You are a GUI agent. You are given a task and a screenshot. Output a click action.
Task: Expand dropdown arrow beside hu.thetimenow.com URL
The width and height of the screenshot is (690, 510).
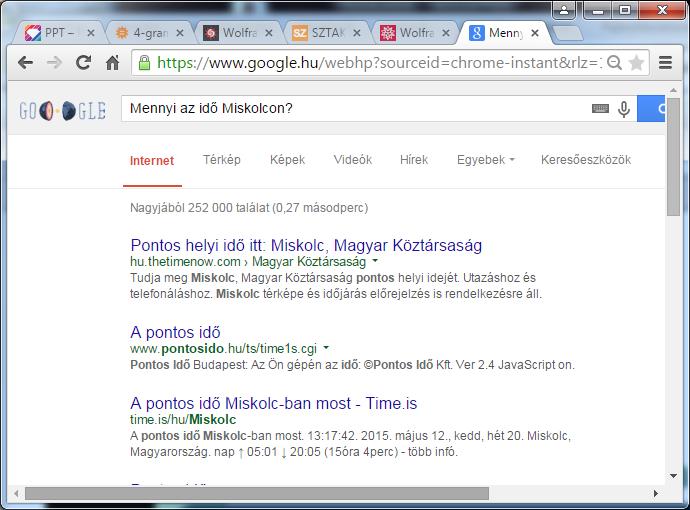375,261
